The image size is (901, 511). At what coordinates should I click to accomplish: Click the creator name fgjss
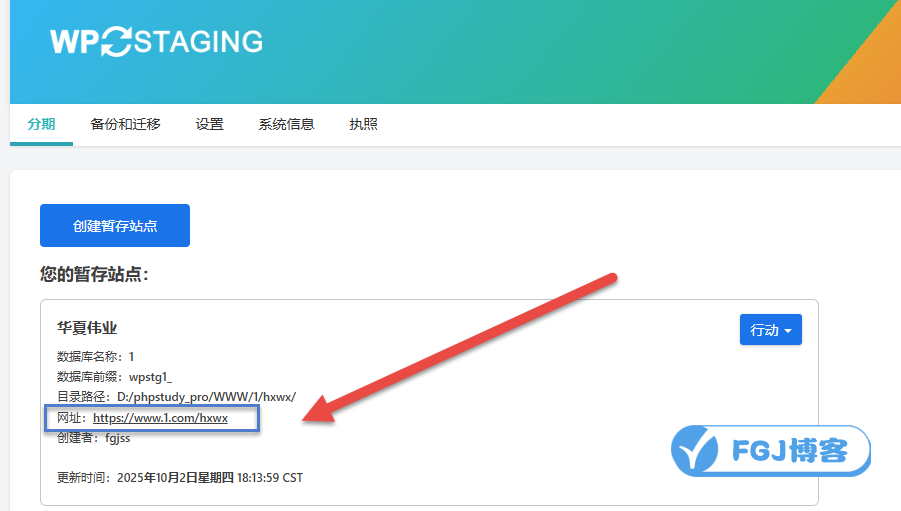117,438
